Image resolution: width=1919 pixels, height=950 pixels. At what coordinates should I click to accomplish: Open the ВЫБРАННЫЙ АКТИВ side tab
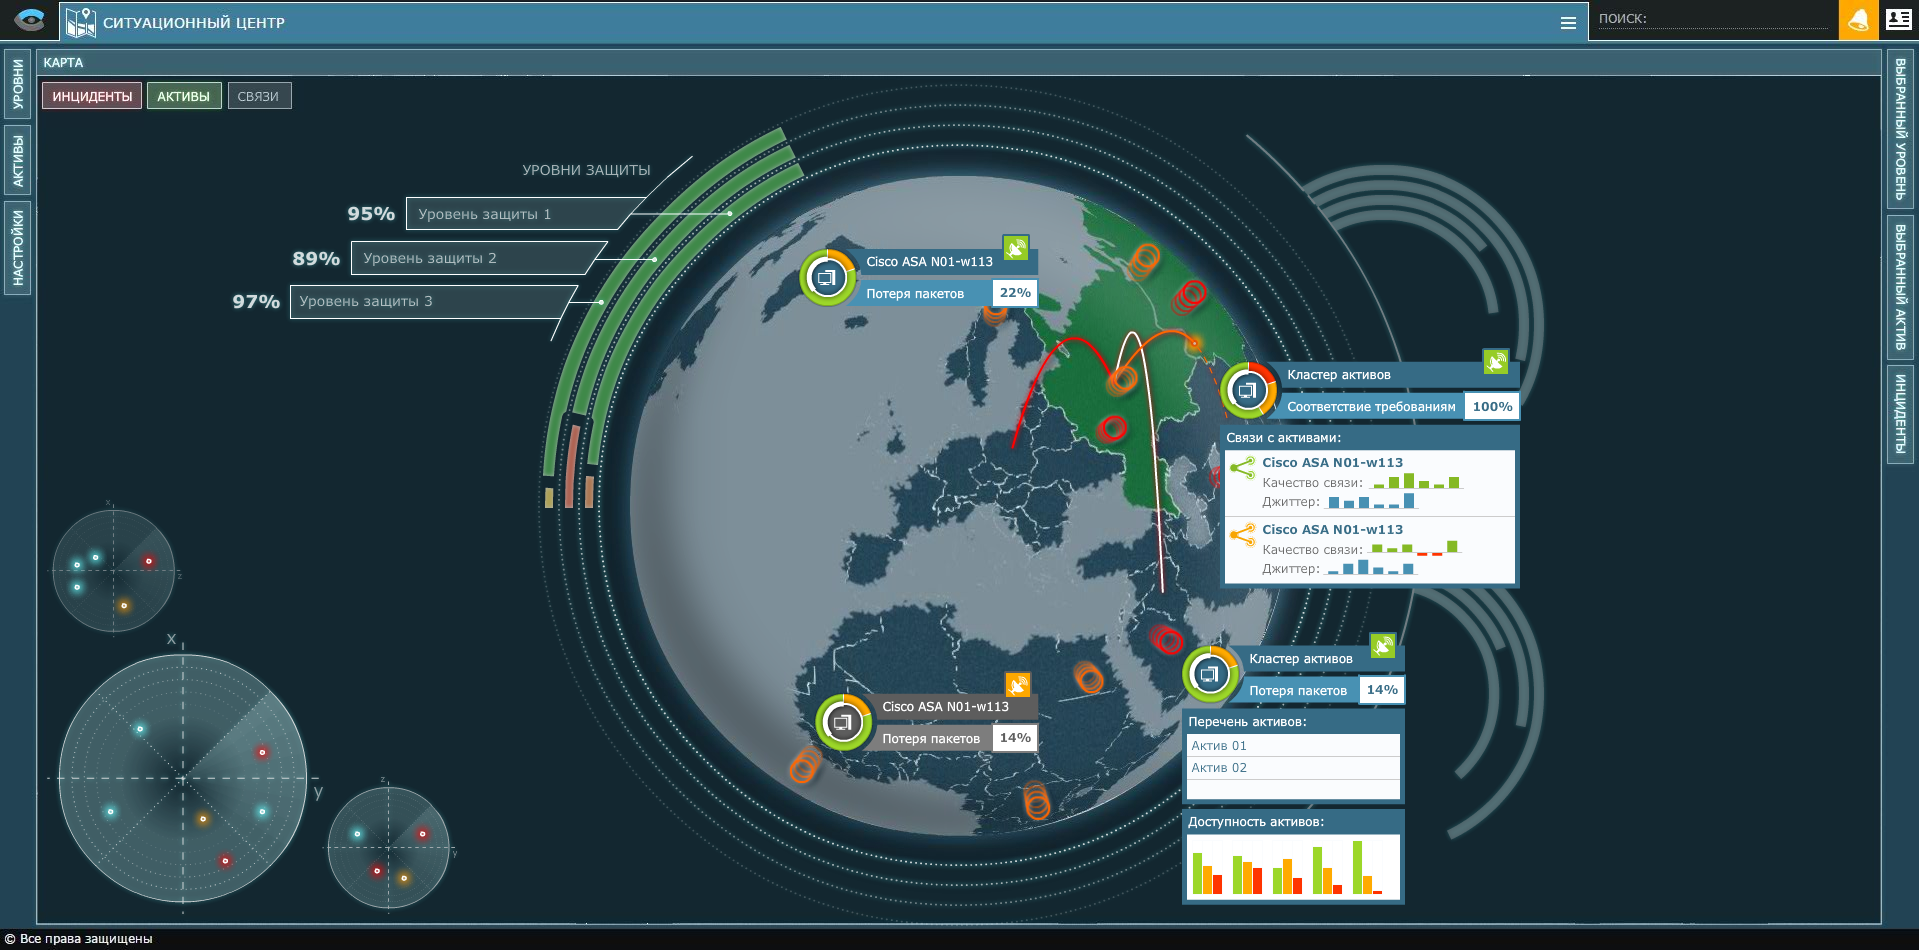tap(1900, 287)
